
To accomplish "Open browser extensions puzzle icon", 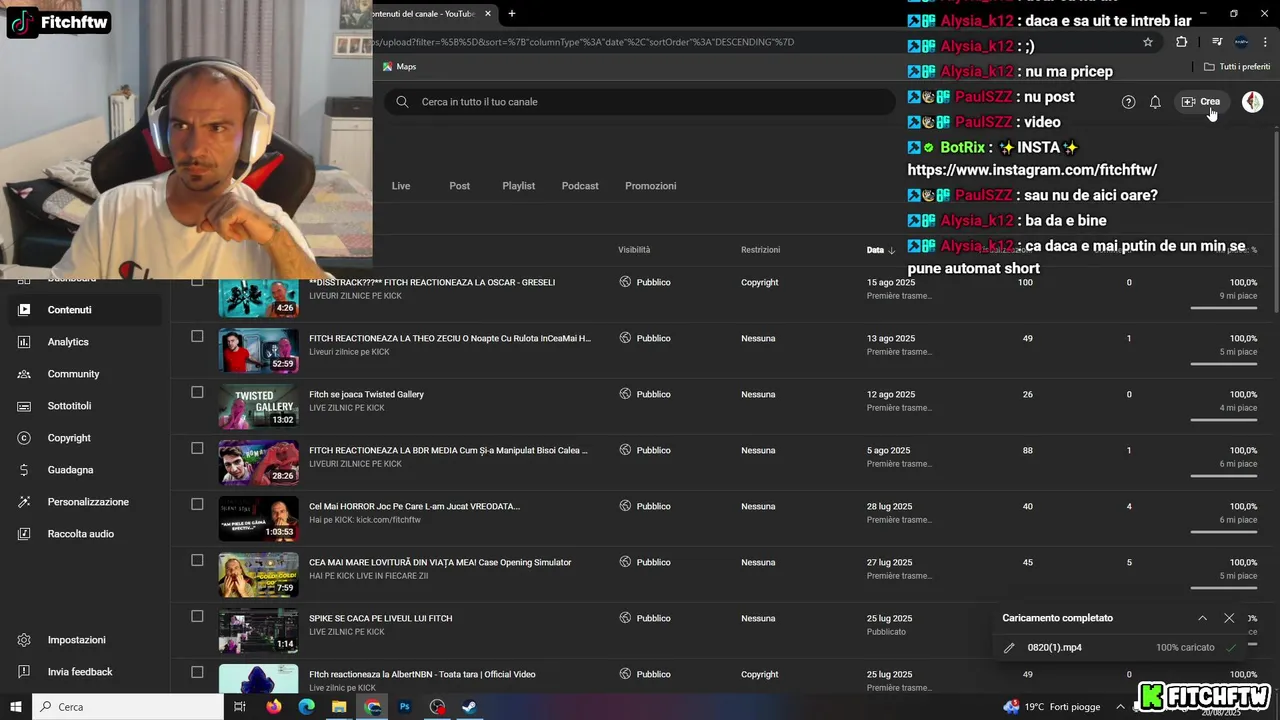I will pyautogui.click(x=1182, y=42).
